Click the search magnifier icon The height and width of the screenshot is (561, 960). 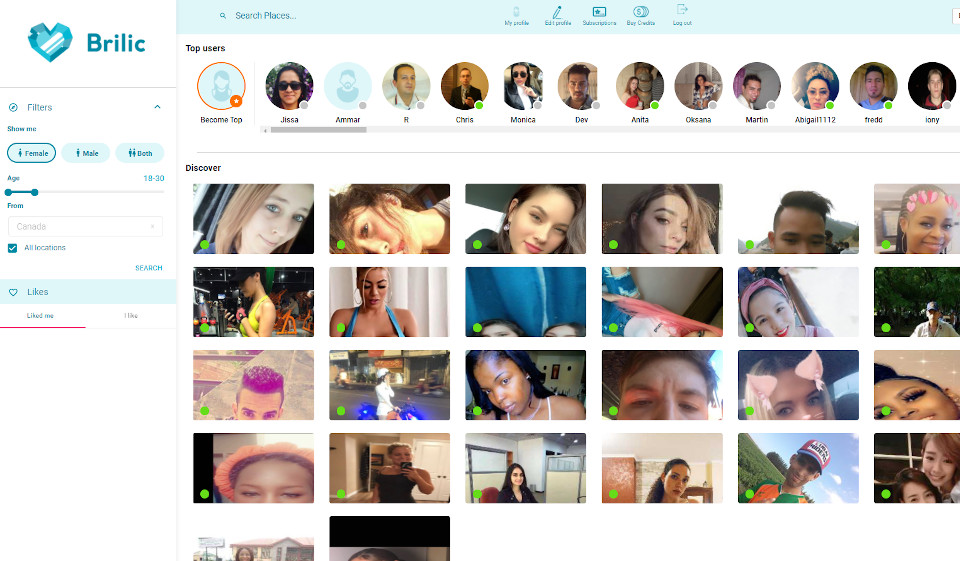(223, 16)
